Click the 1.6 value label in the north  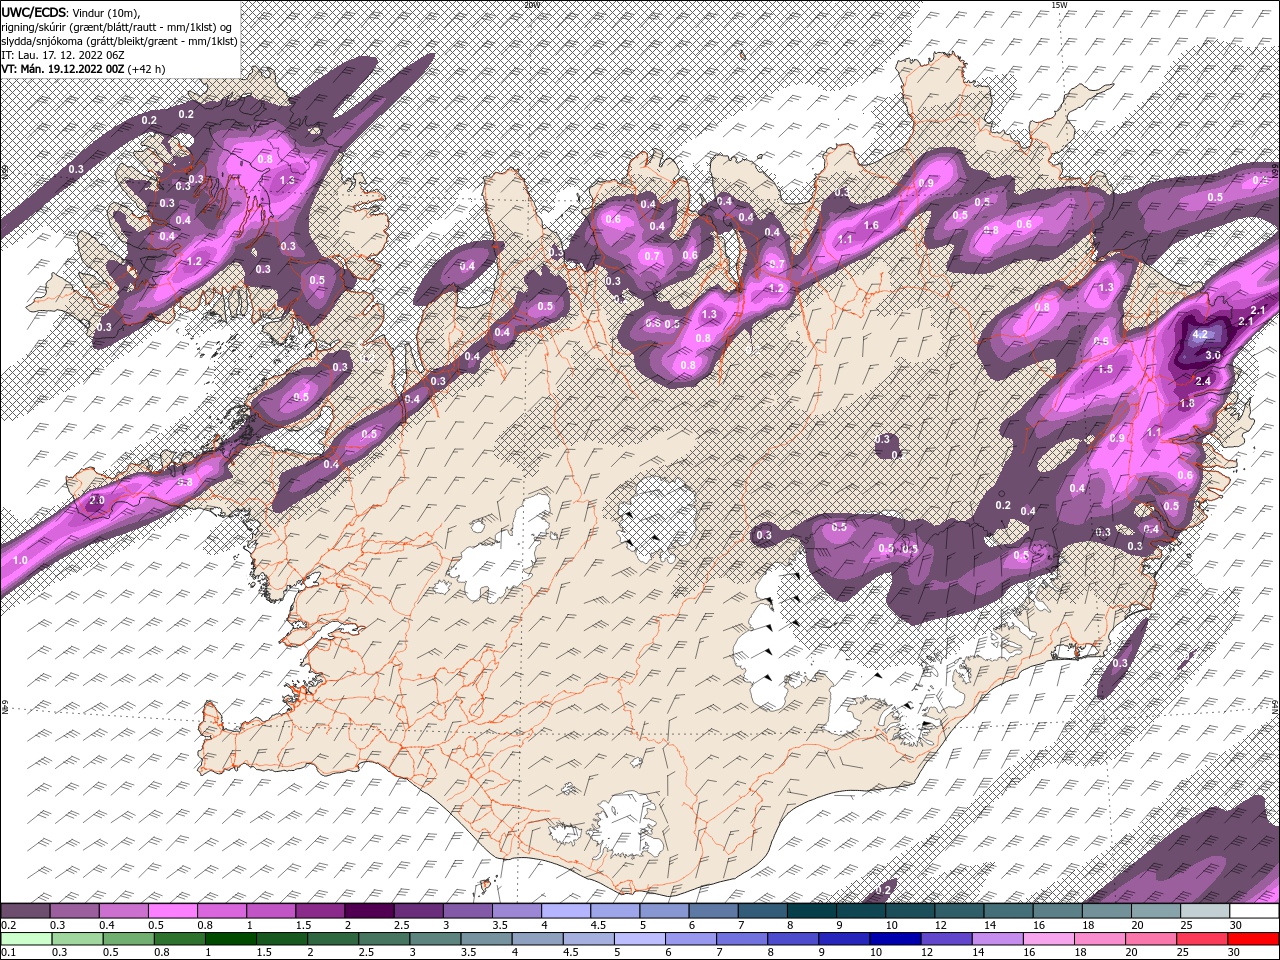(871, 225)
